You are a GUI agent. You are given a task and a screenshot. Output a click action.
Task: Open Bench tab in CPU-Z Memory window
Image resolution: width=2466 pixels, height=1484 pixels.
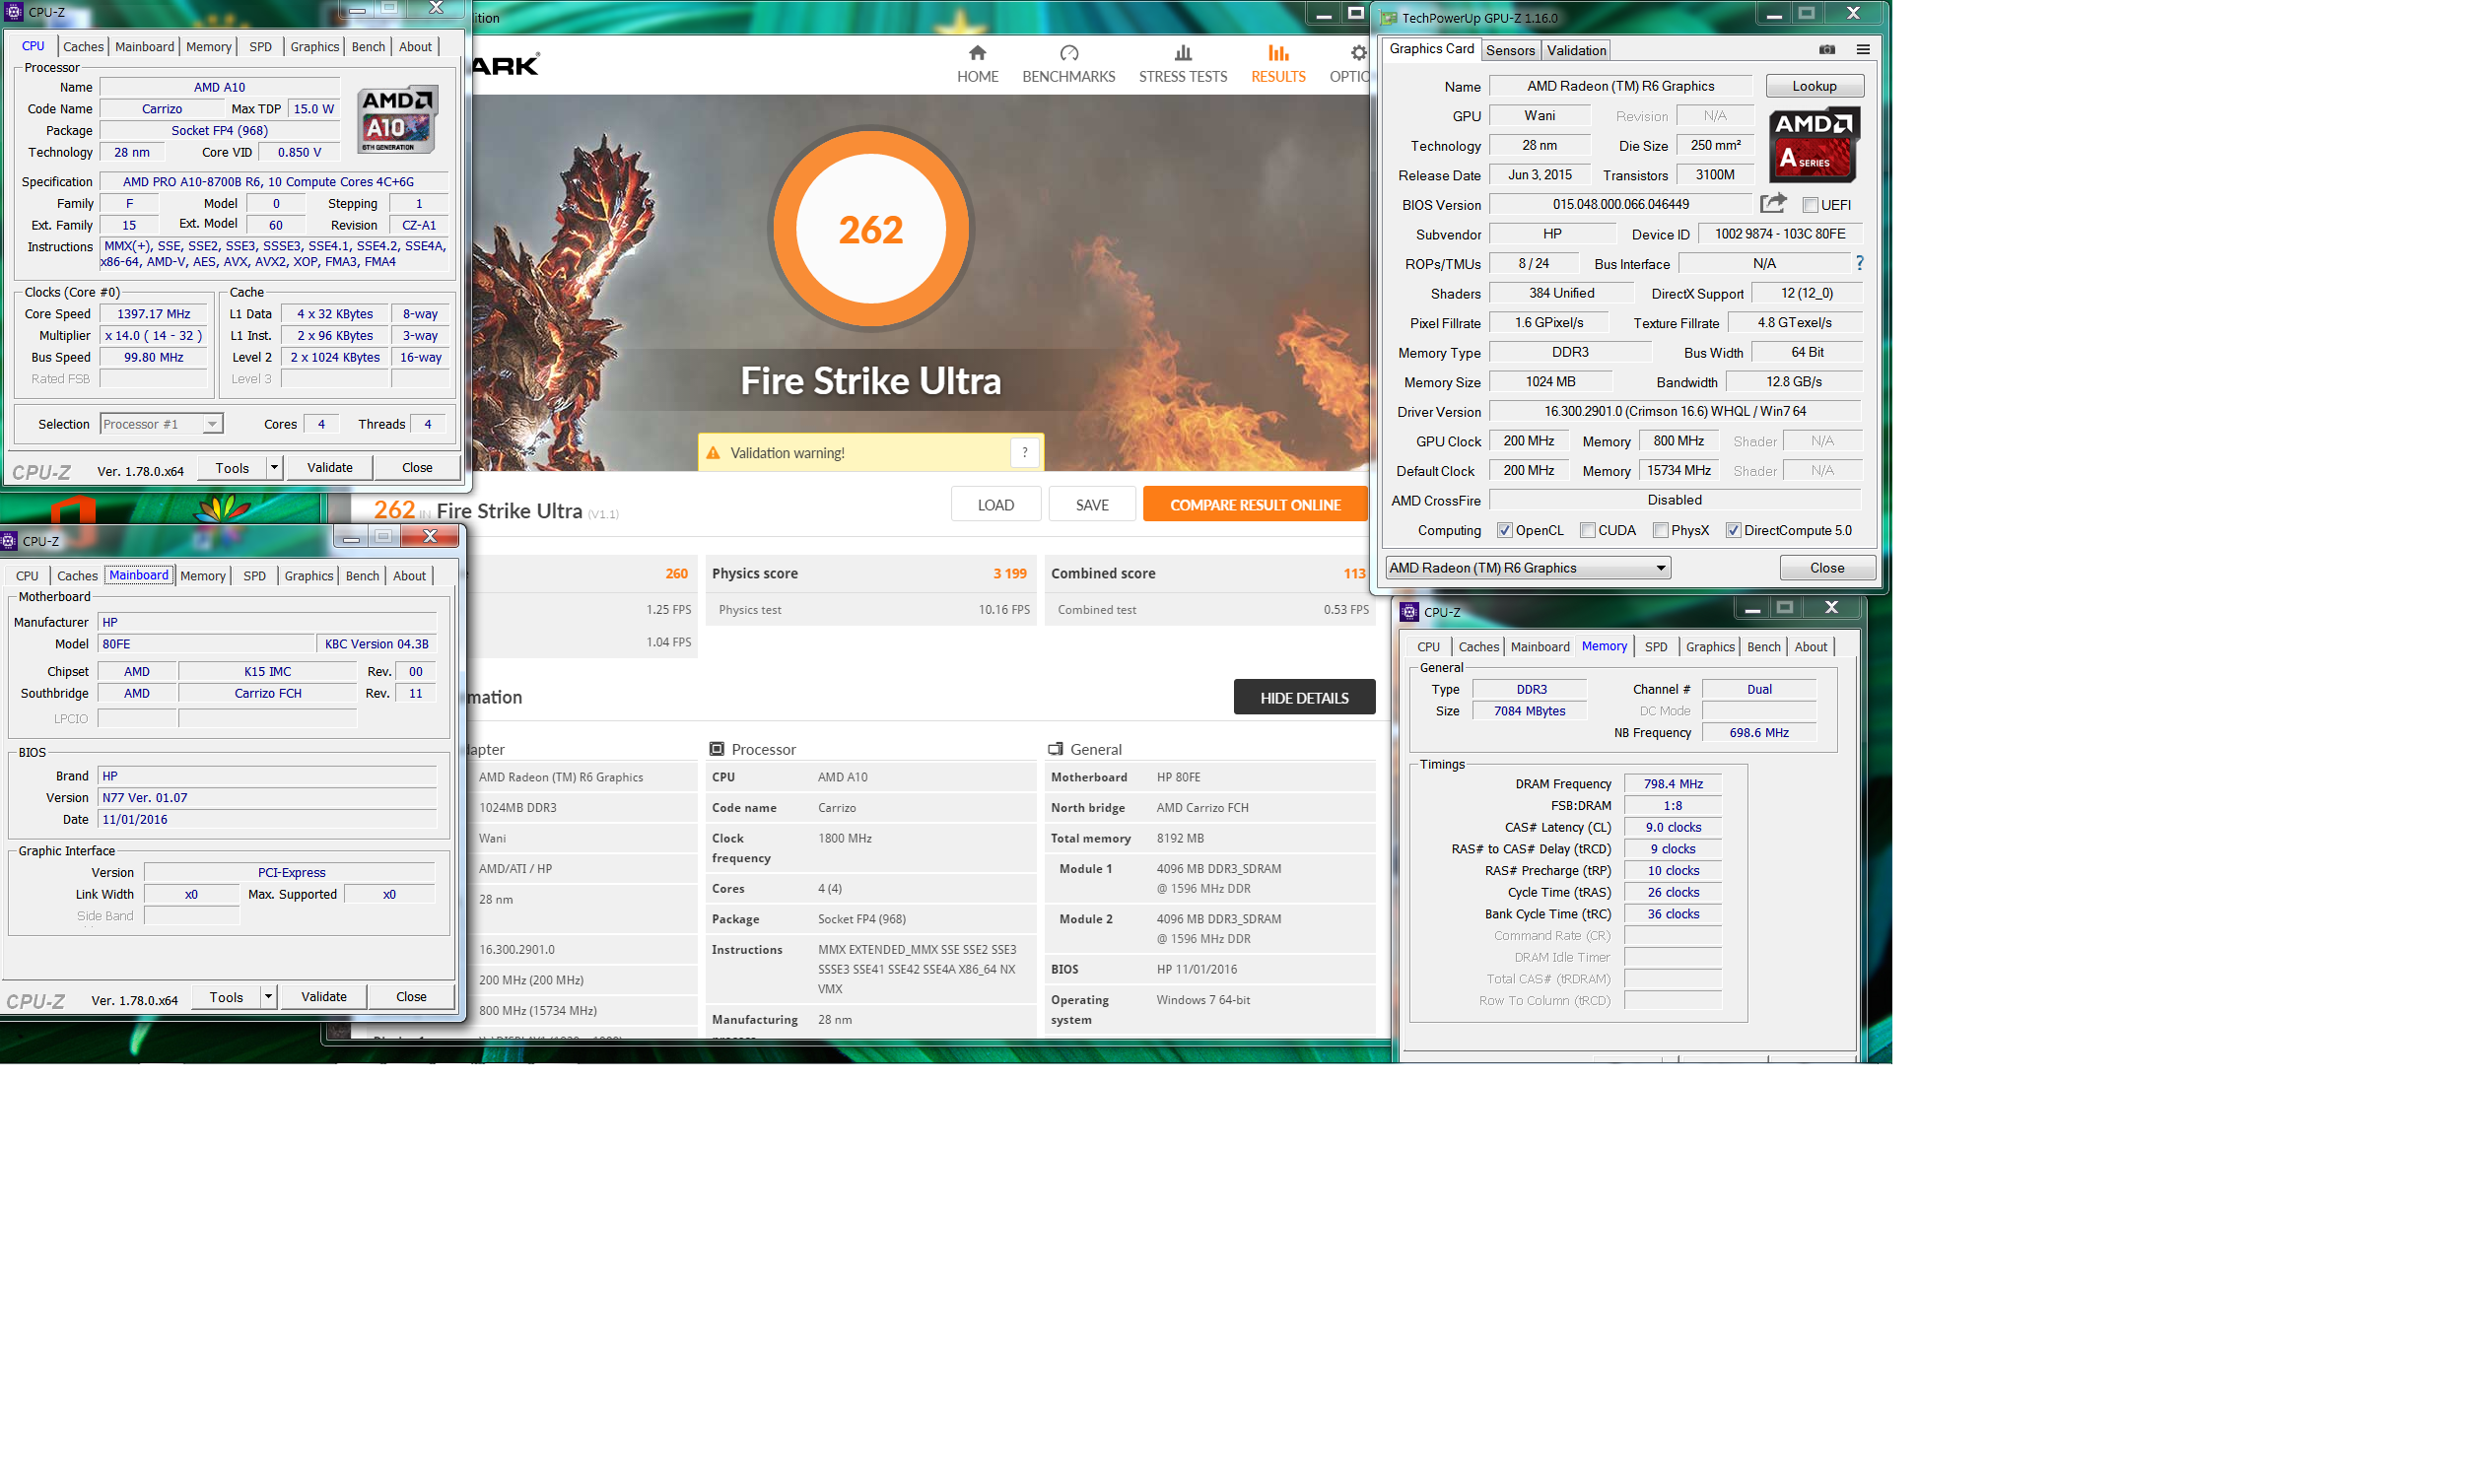(1763, 646)
